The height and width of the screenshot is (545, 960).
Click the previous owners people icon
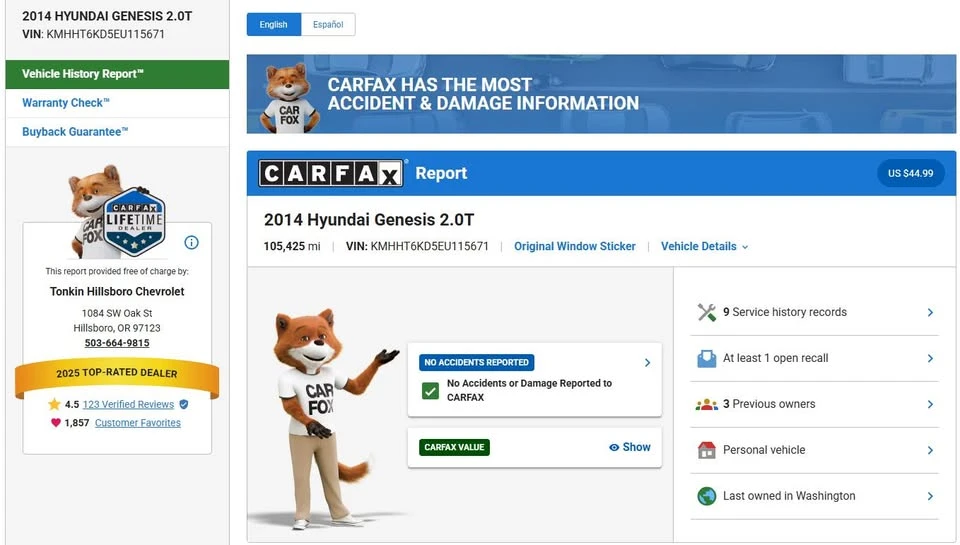tap(707, 404)
